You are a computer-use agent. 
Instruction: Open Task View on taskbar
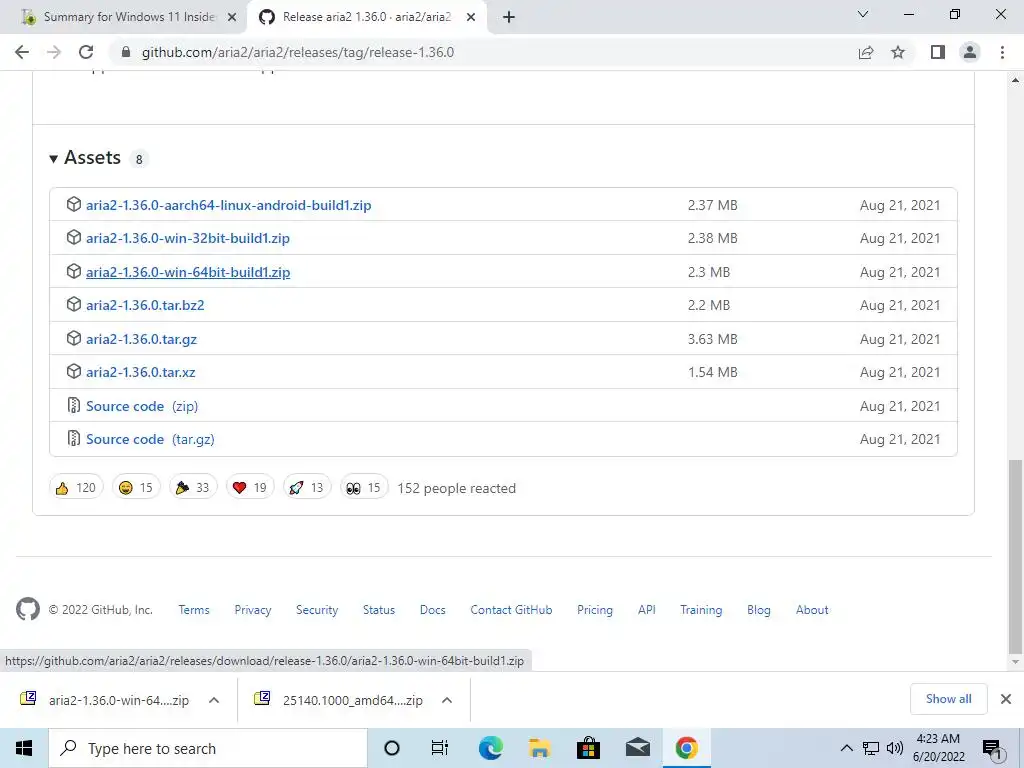click(440, 748)
